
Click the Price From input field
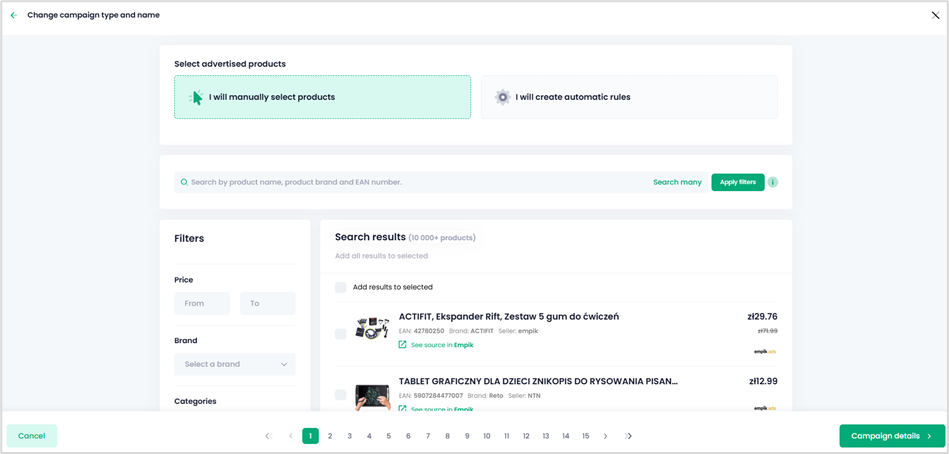(x=202, y=303)
